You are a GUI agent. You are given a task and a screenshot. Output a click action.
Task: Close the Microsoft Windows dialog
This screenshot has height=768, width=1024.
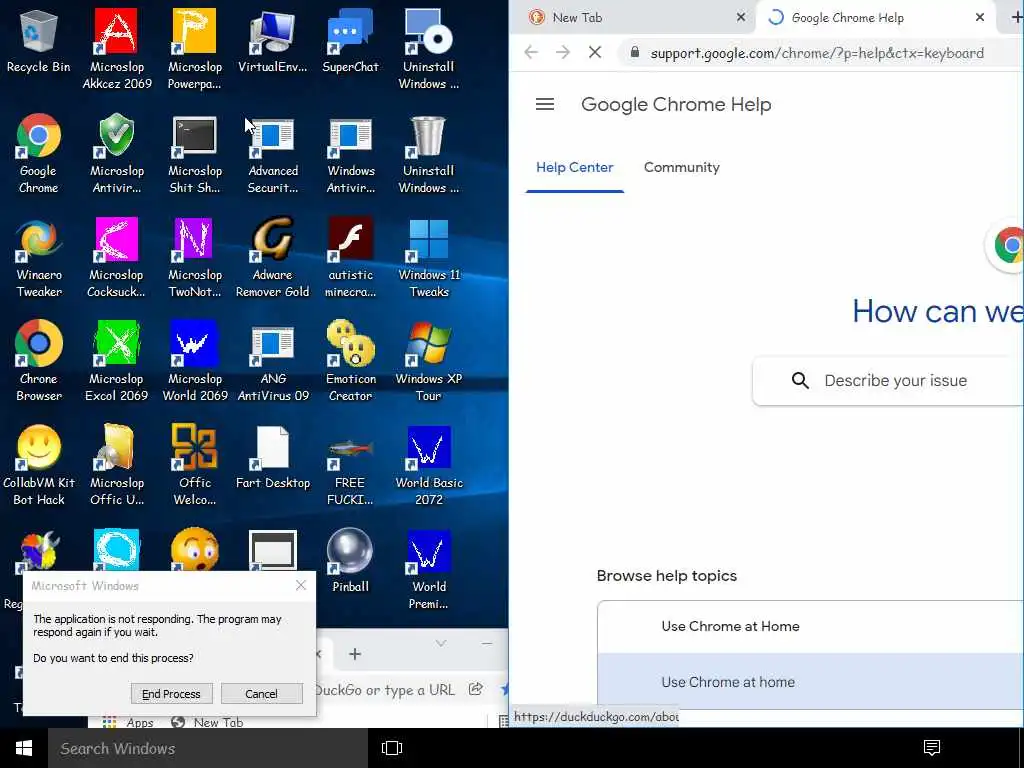click(300, 585)
